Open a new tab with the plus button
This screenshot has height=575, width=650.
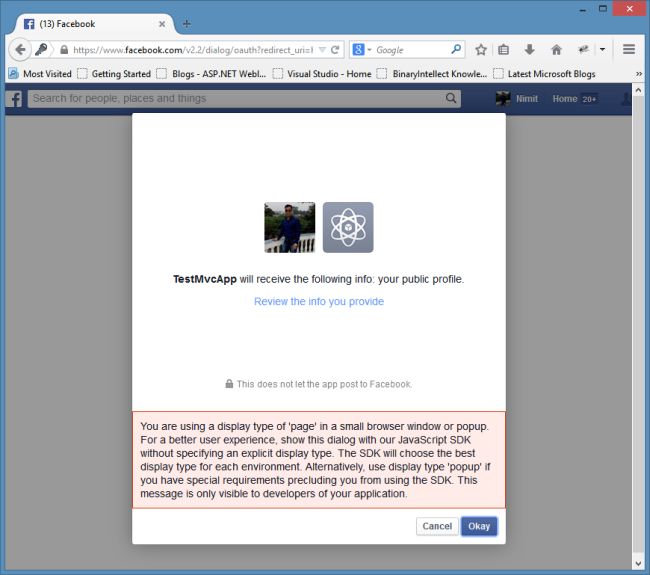pos(187,24)
